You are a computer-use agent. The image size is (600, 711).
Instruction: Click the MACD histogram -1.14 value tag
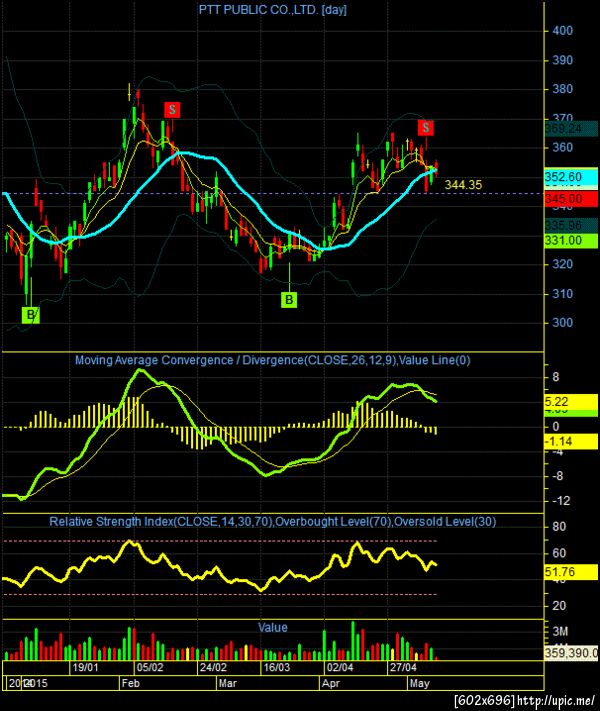point(571,441)
